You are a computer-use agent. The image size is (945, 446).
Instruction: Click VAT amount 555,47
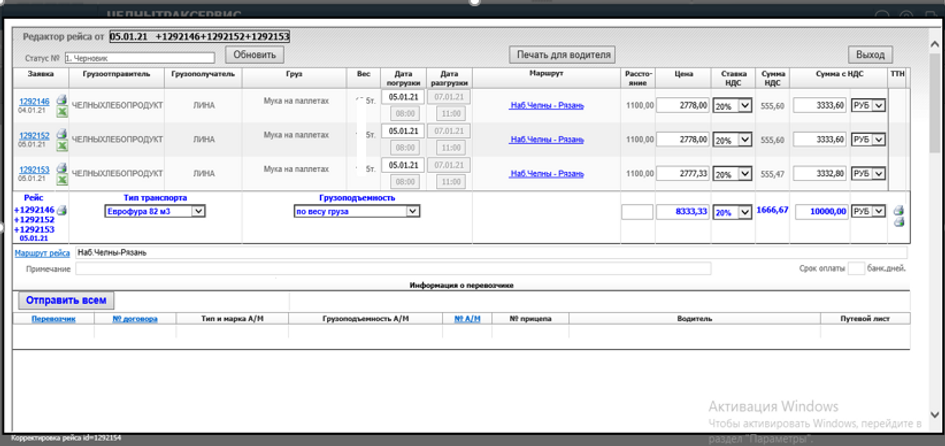tap(771, 174)
